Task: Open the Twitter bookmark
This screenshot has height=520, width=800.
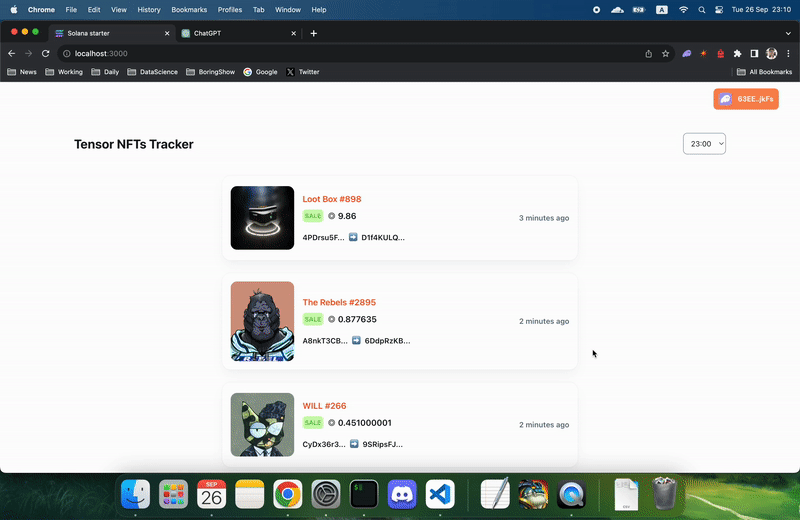Action: tap(302, 72)
